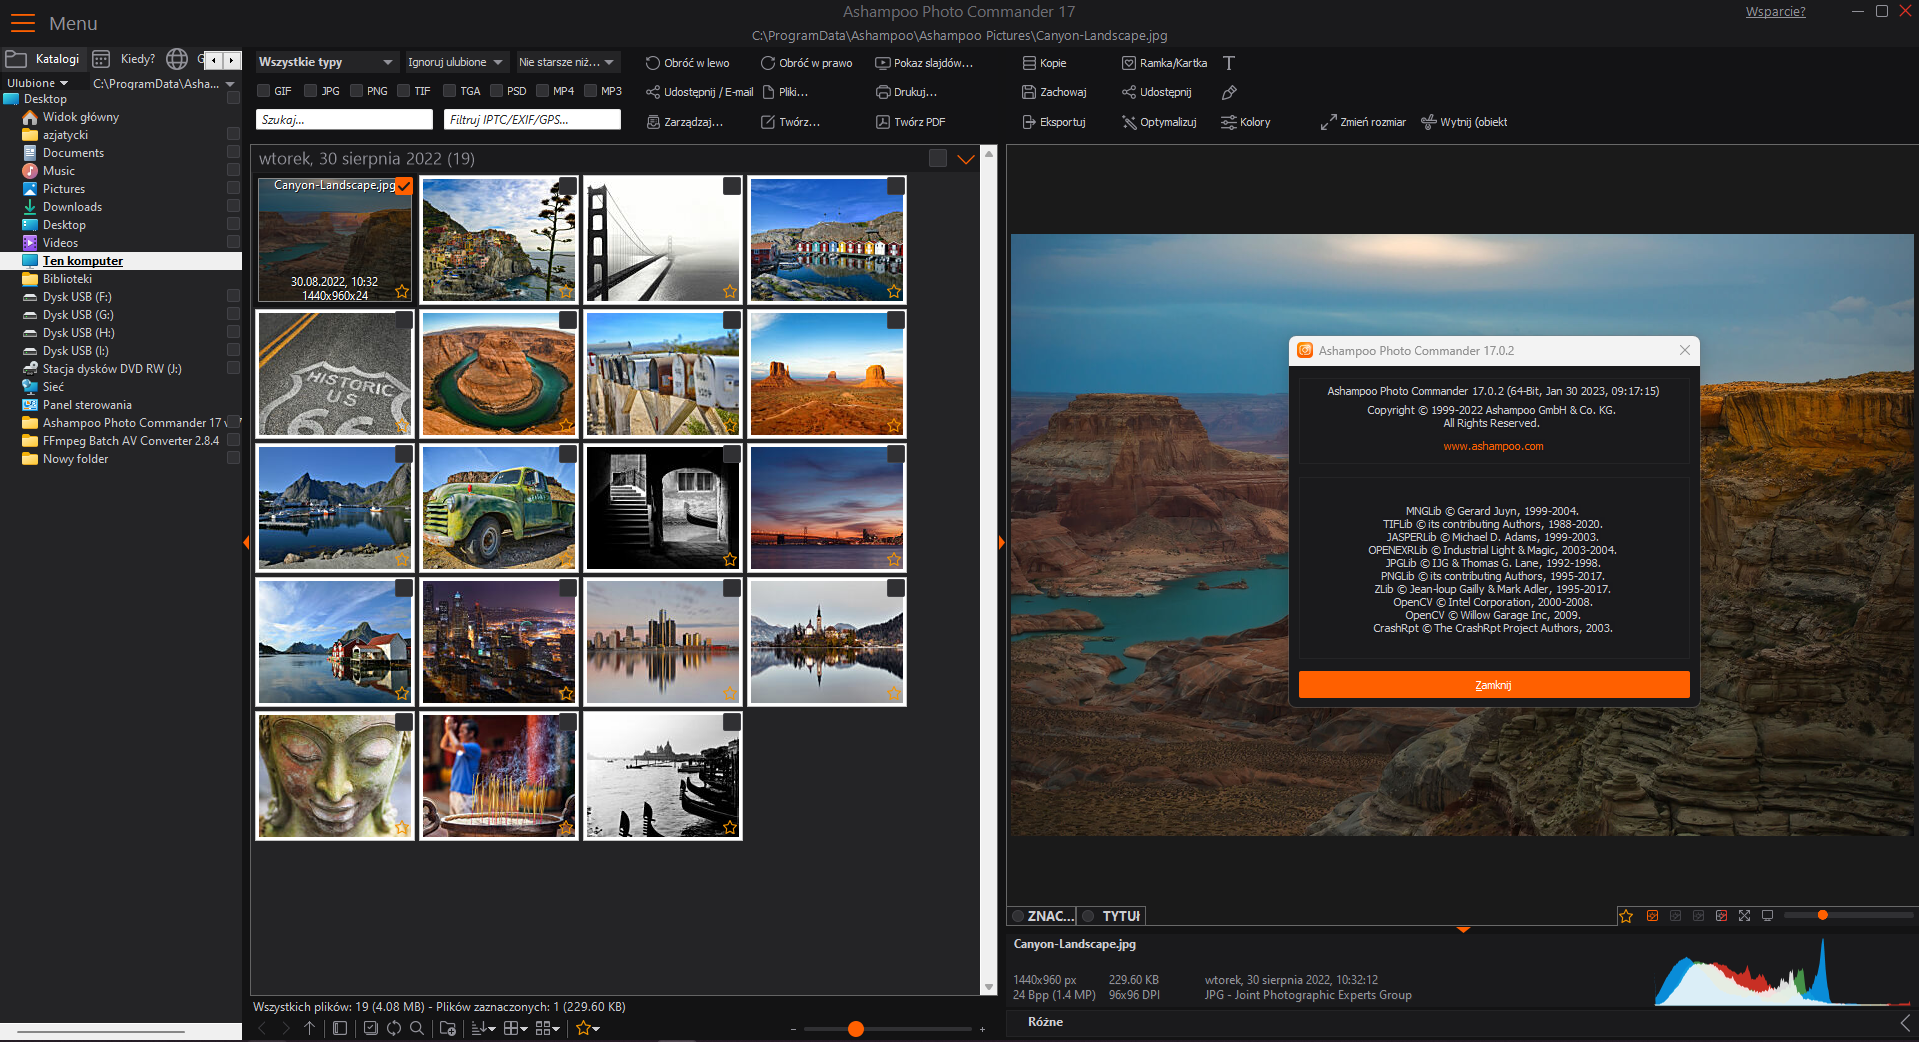
Task: Enable the JPG file type filter
Action: click(x=311, y=91)
